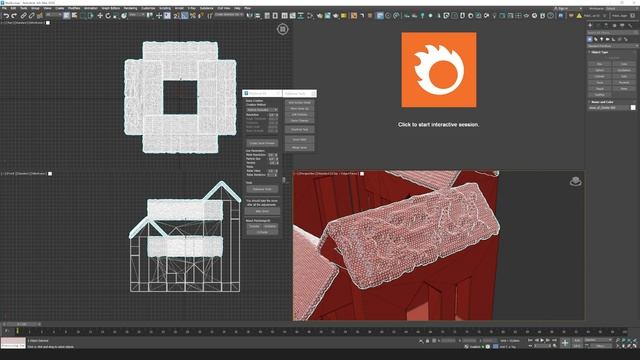Select the Cameras category icon
Viewport: 640px width, 360px height.
click(607, 40)
